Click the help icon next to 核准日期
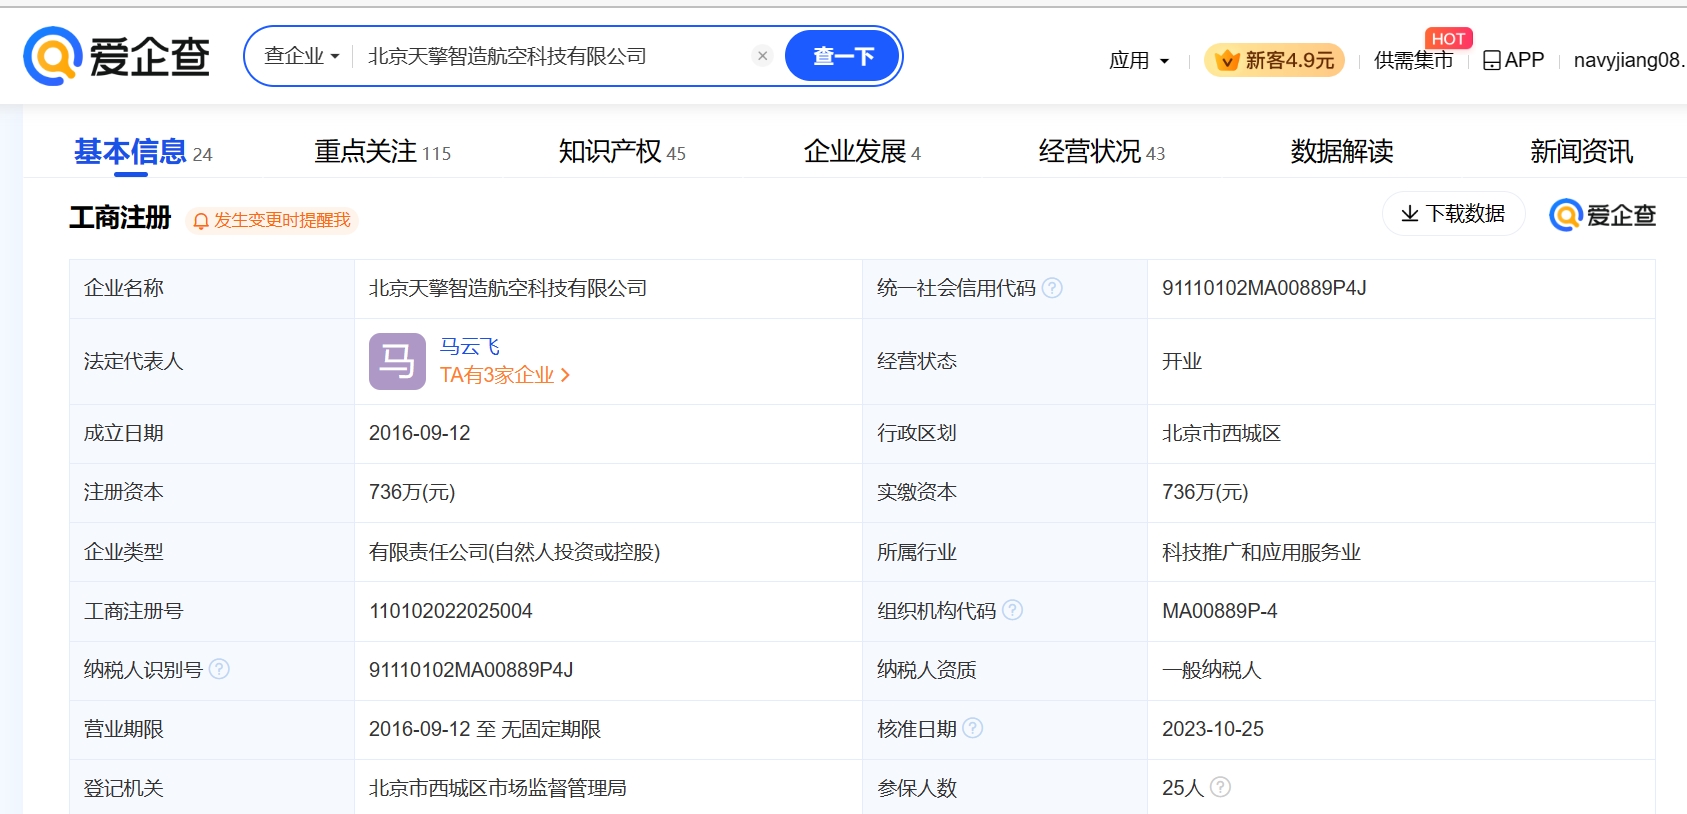1687x814 pixels. click(972, 728)
